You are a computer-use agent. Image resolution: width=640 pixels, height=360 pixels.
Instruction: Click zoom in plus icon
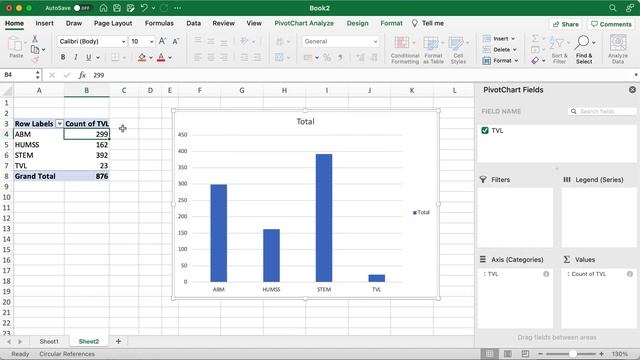[601, 354]
